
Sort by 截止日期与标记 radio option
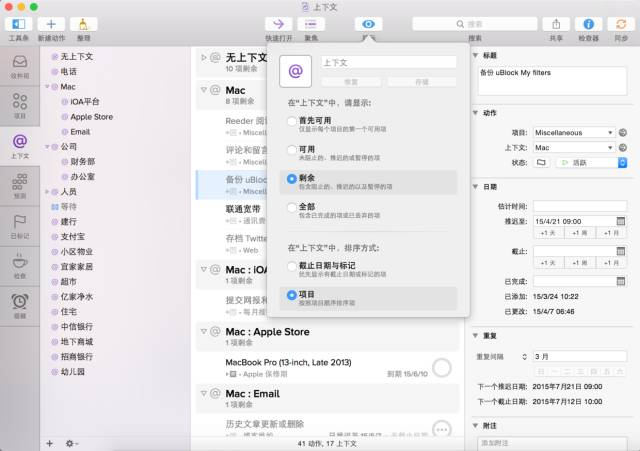(291, 267)
